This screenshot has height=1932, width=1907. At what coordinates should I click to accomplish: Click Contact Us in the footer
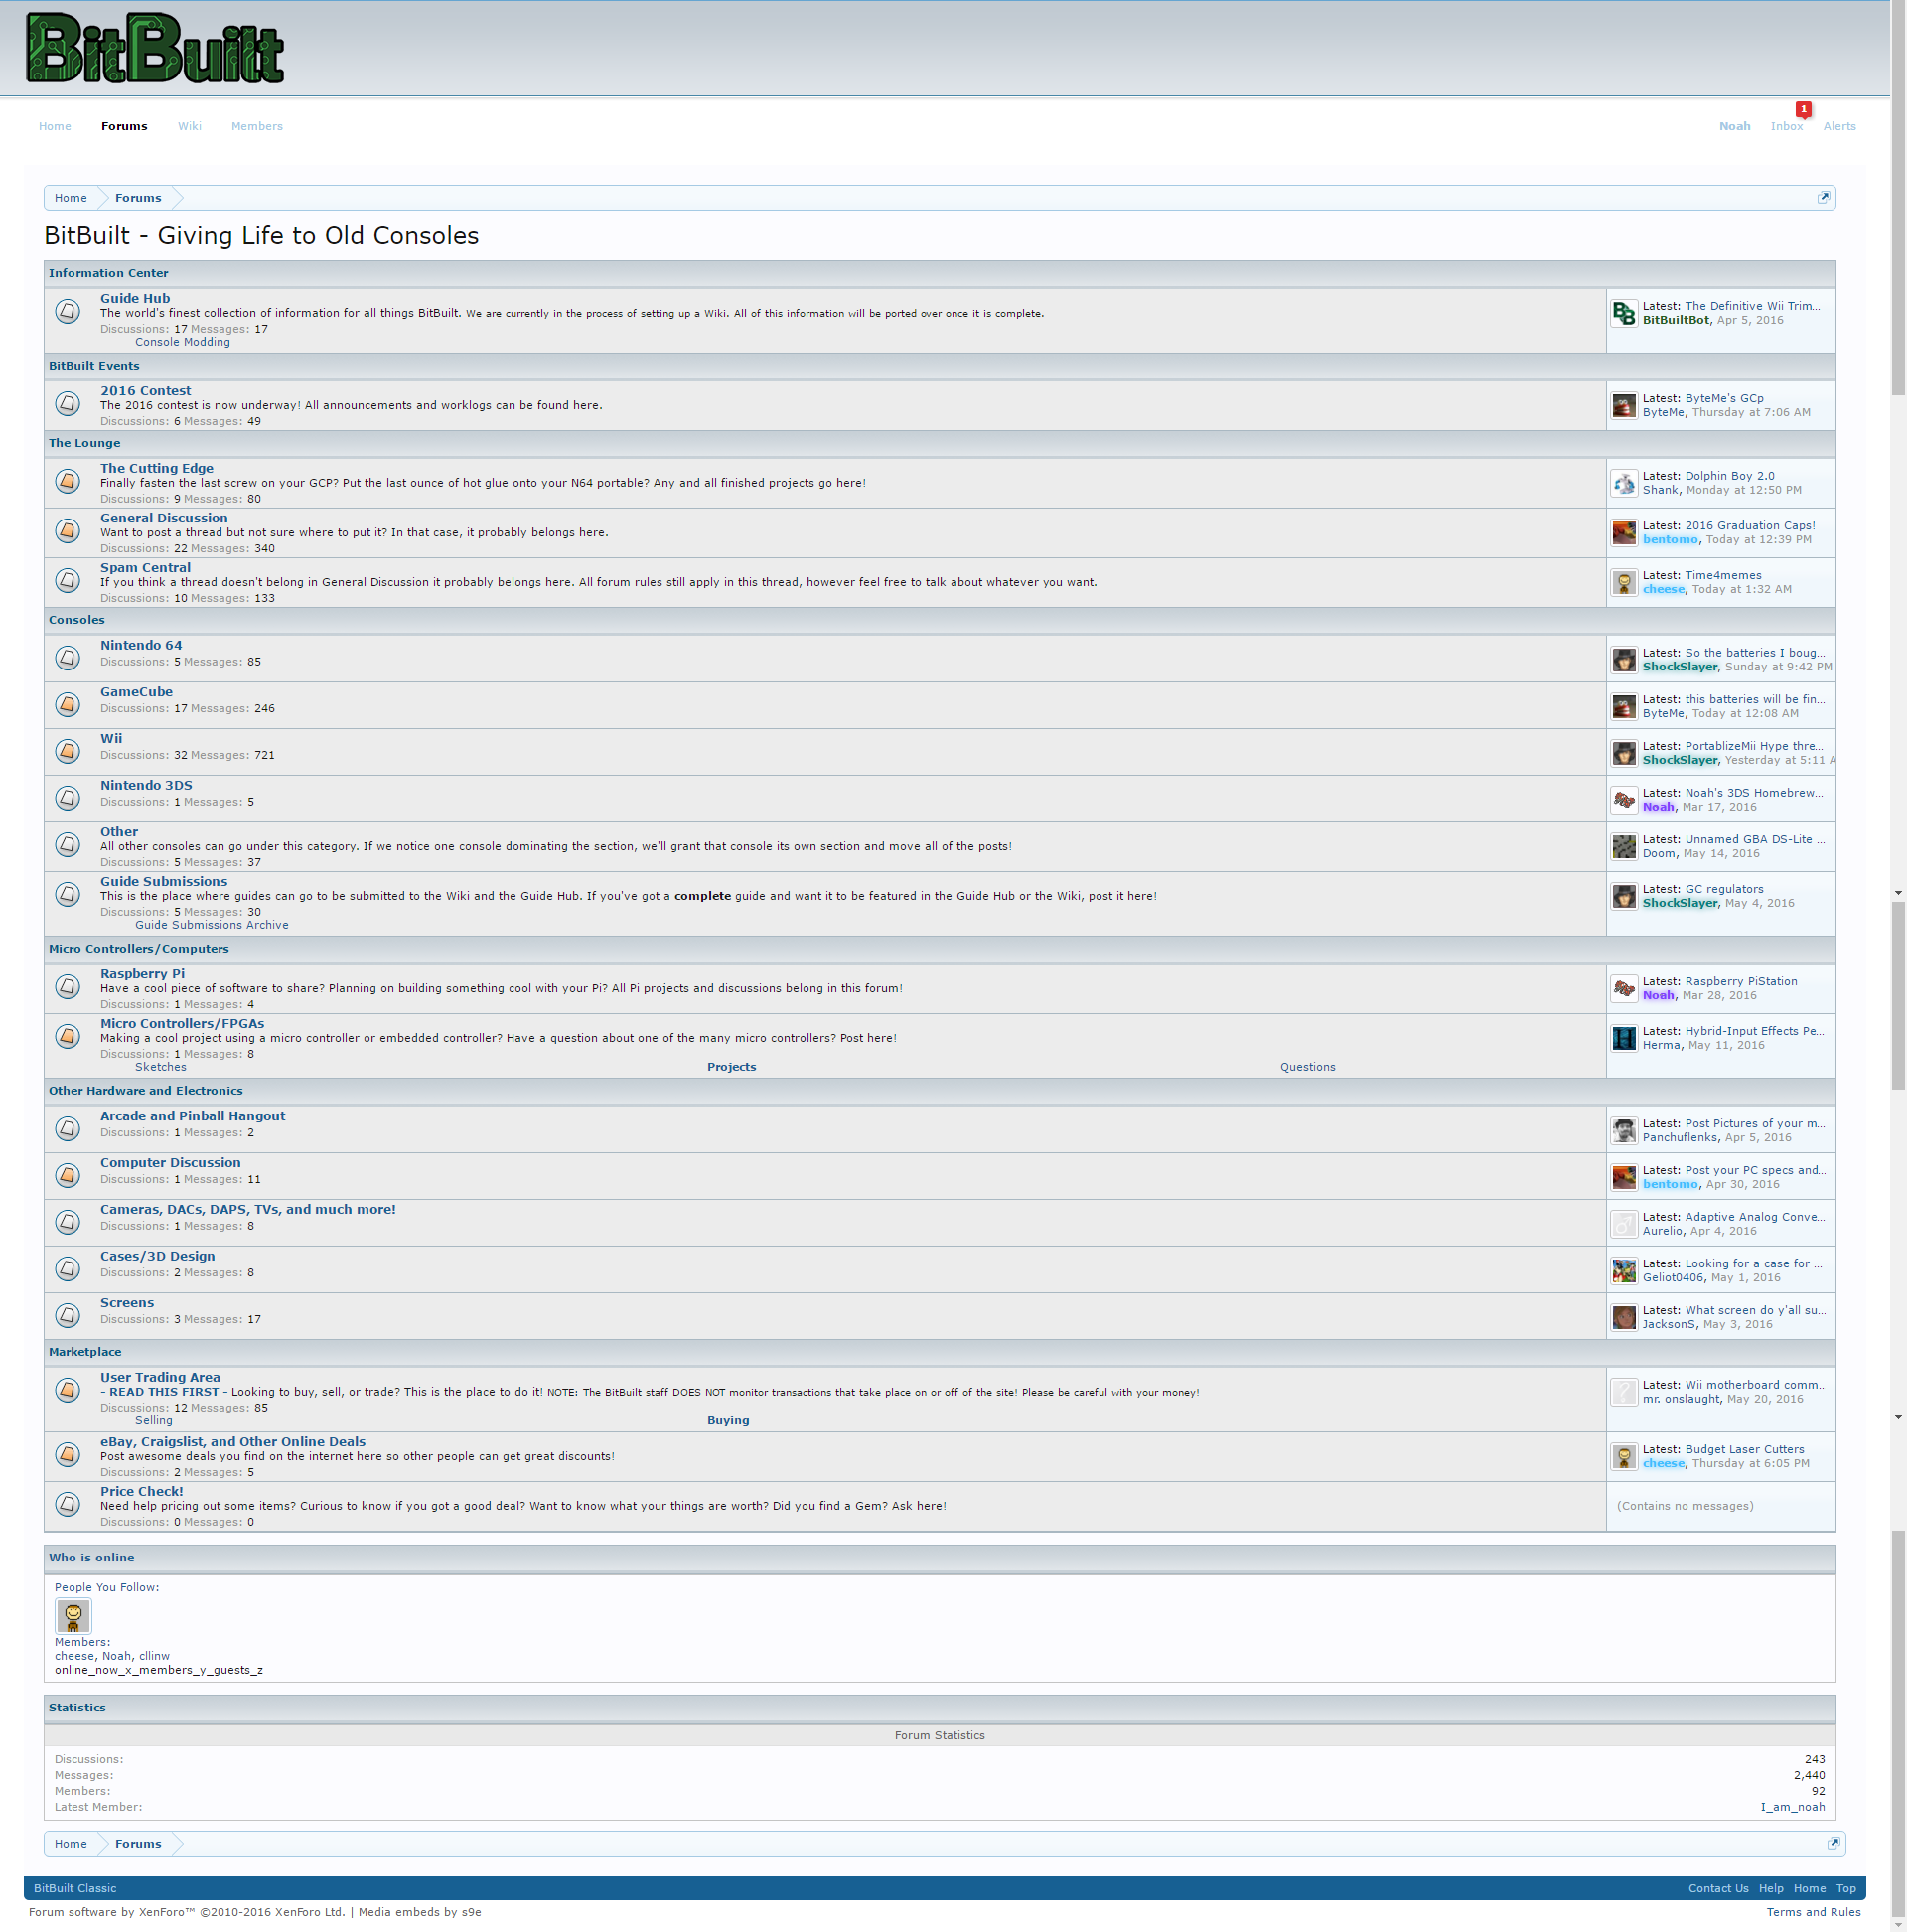point(1718,1888)
